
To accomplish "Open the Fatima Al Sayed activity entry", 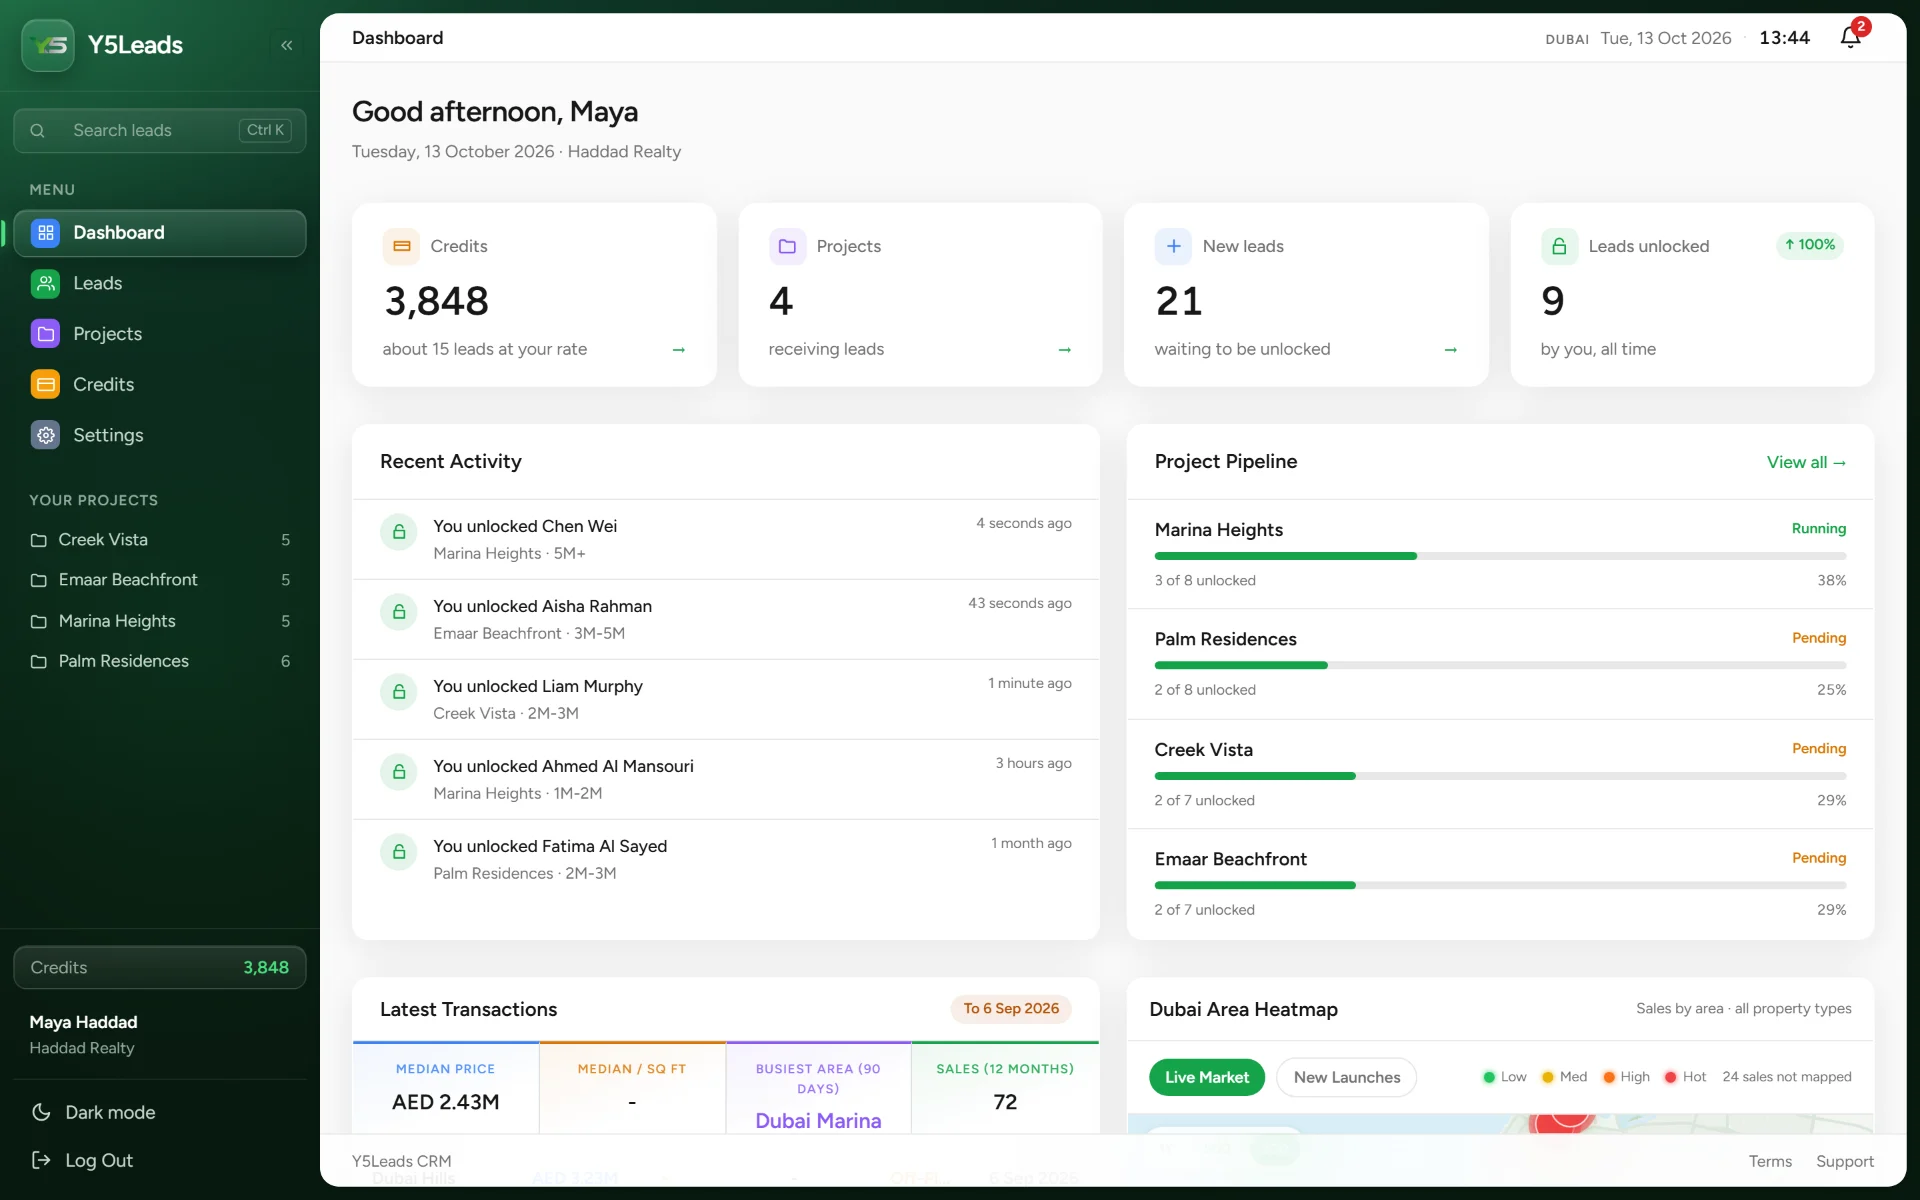I will pyautogui.click(x=726, y=860).
